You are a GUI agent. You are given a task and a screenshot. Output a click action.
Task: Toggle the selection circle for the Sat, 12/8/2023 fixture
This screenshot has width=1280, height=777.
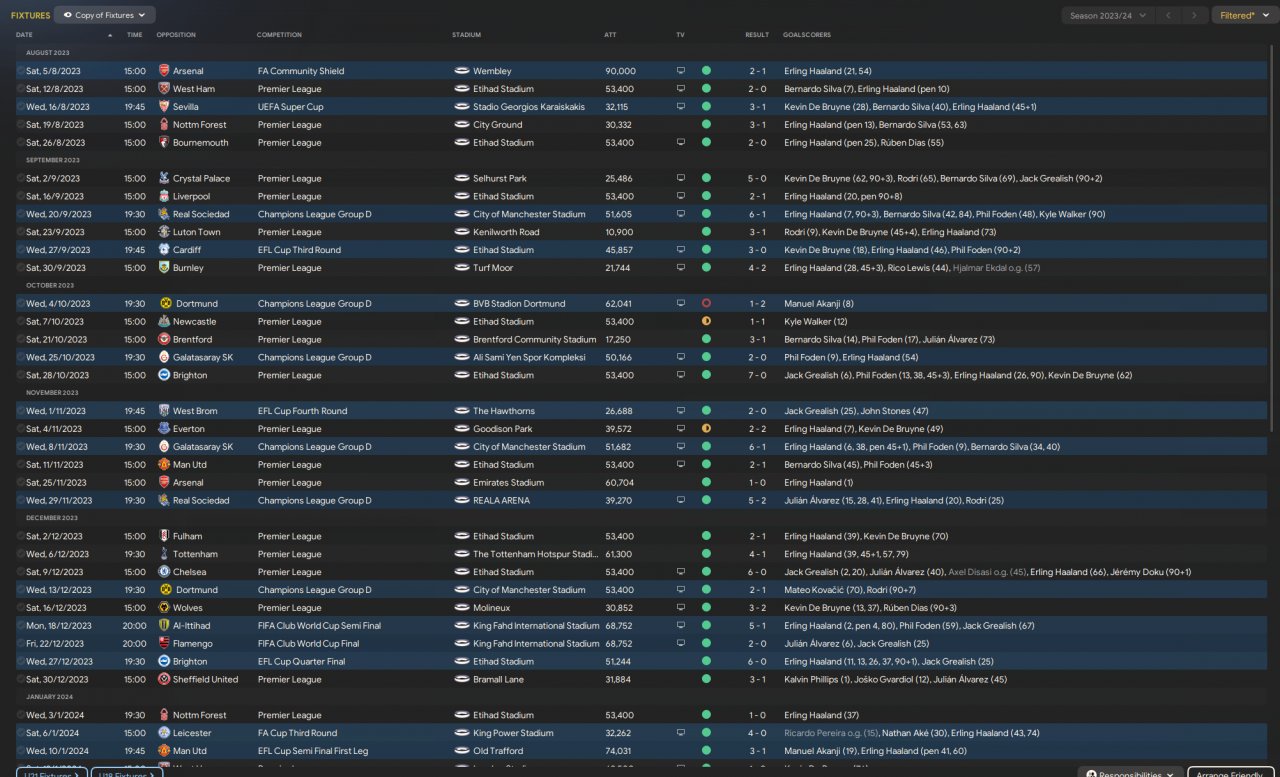click(20, 89)
